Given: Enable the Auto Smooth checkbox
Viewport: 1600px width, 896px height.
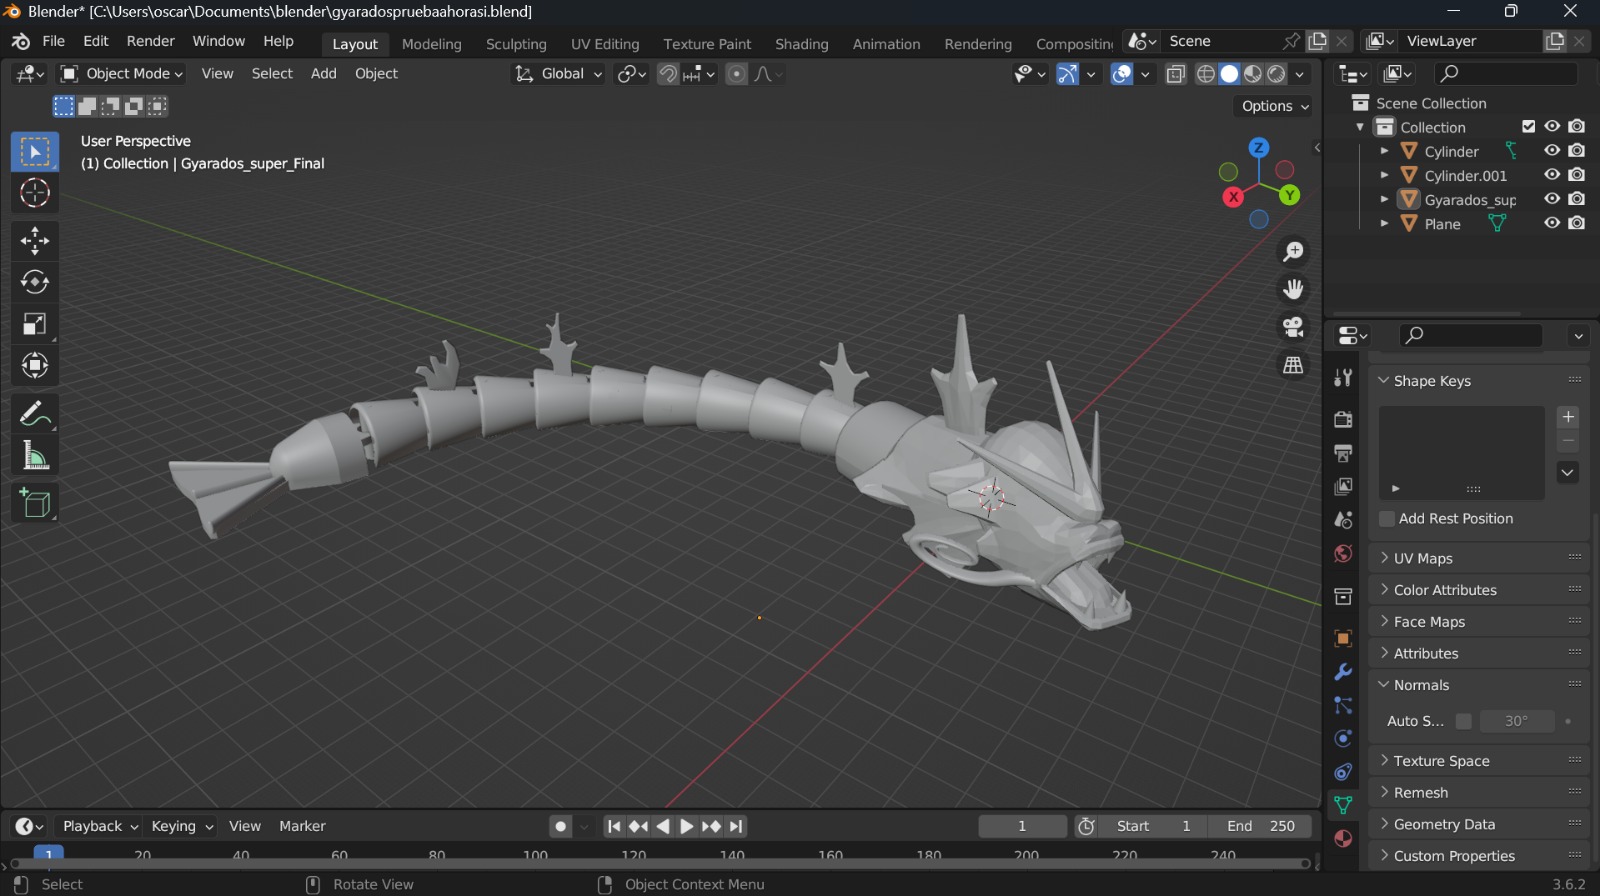Looking at the screenshot, I should (x=1463, y=721).
